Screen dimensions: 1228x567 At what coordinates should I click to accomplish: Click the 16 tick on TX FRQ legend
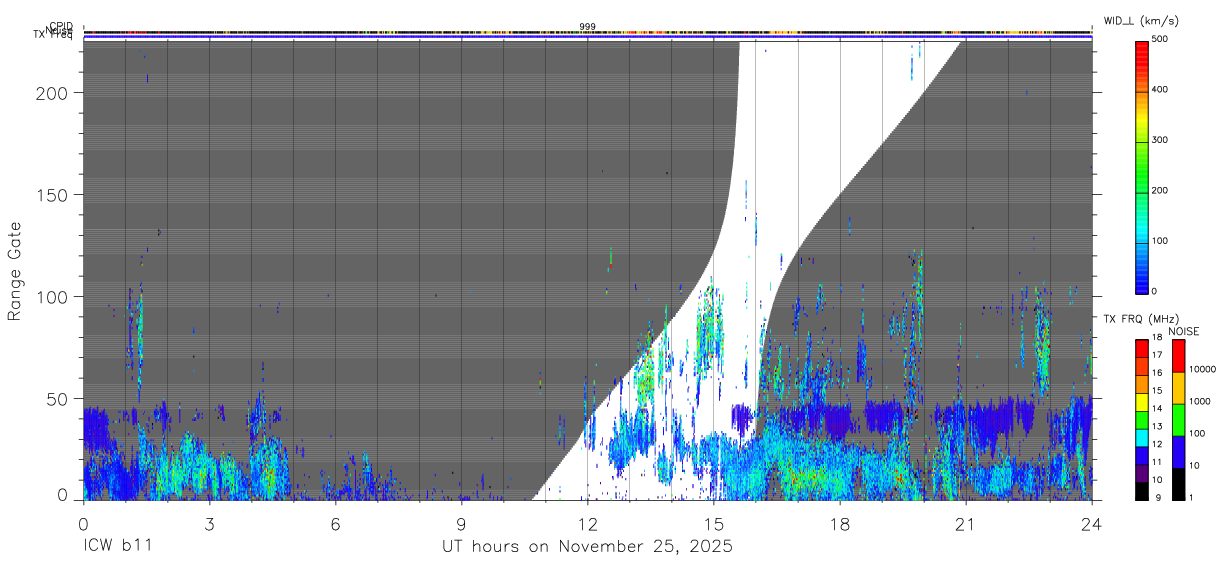[1157, 373]
